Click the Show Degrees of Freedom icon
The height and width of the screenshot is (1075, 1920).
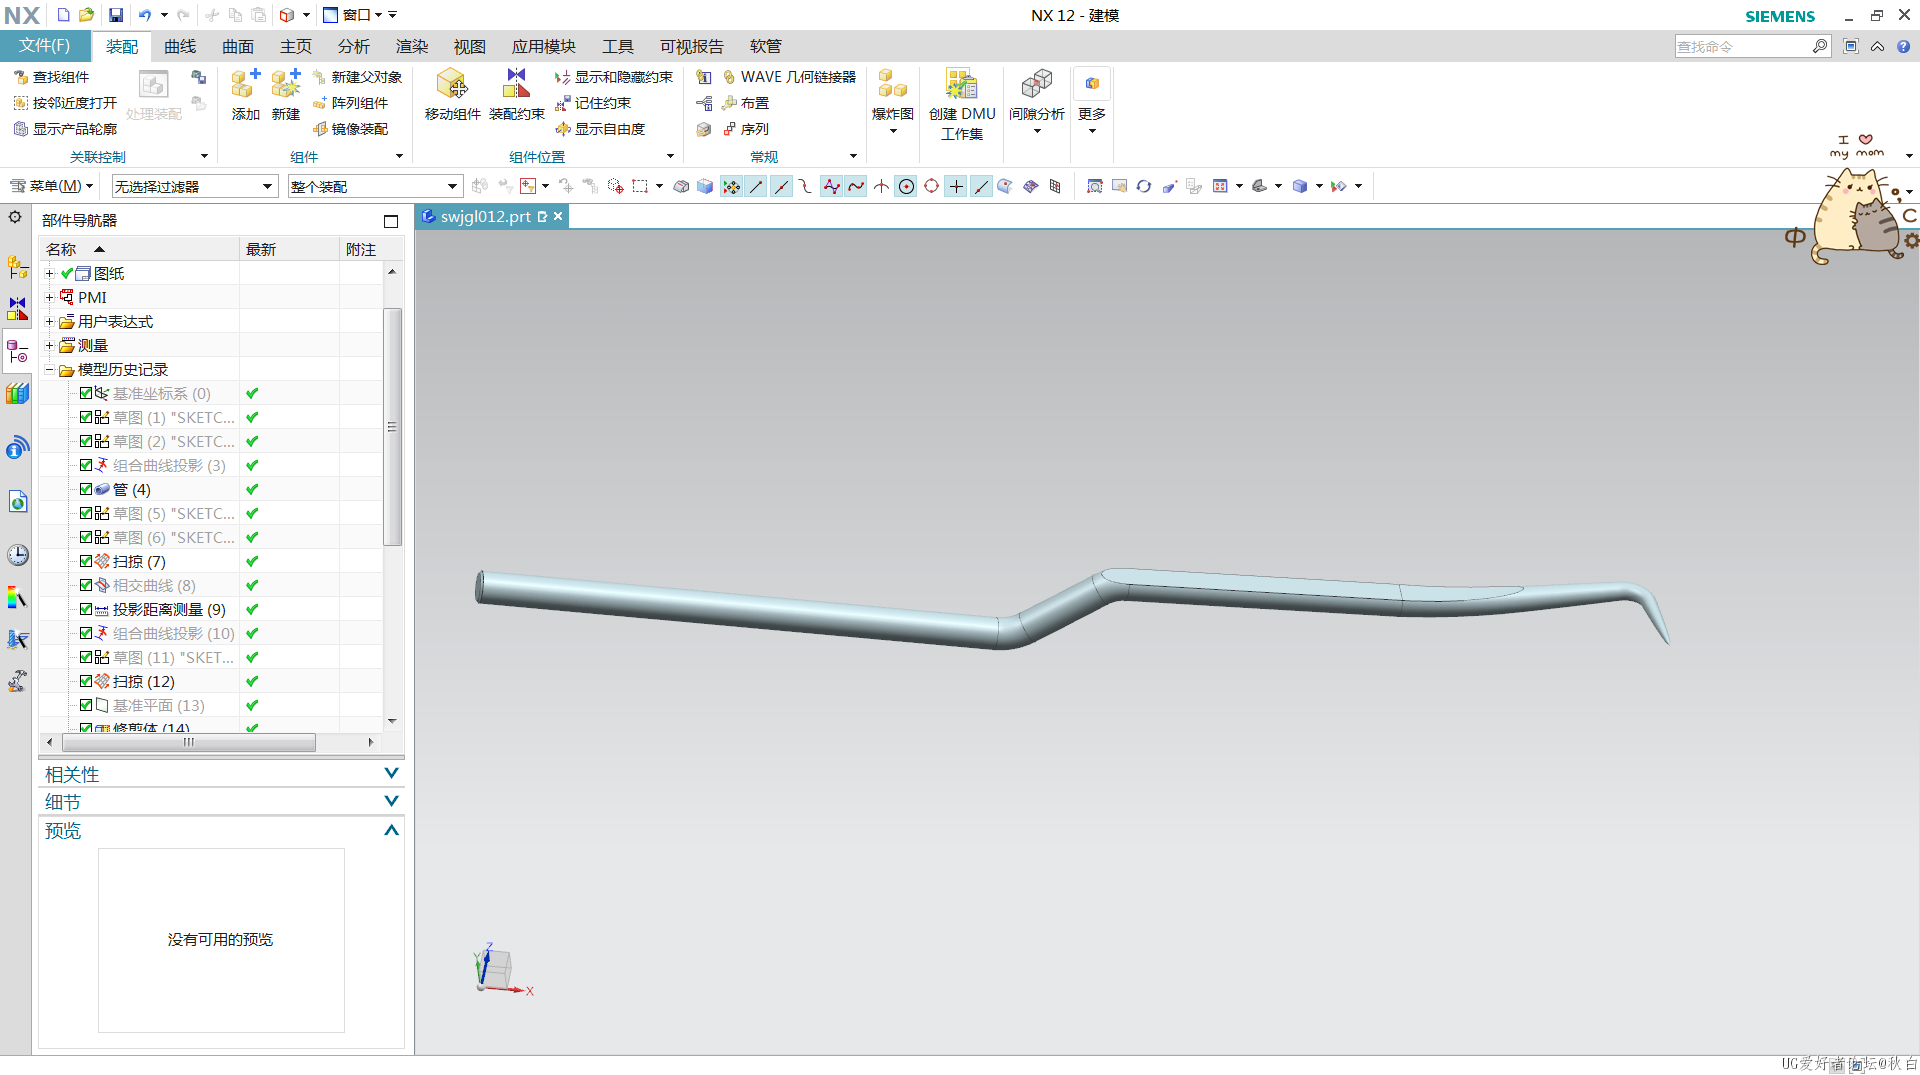(x=563, y=129)
